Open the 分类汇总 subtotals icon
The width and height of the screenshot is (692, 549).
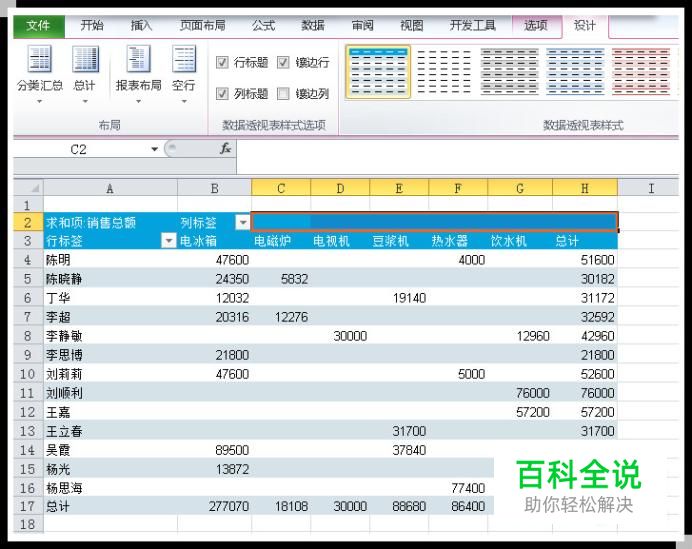coord(40,60)
